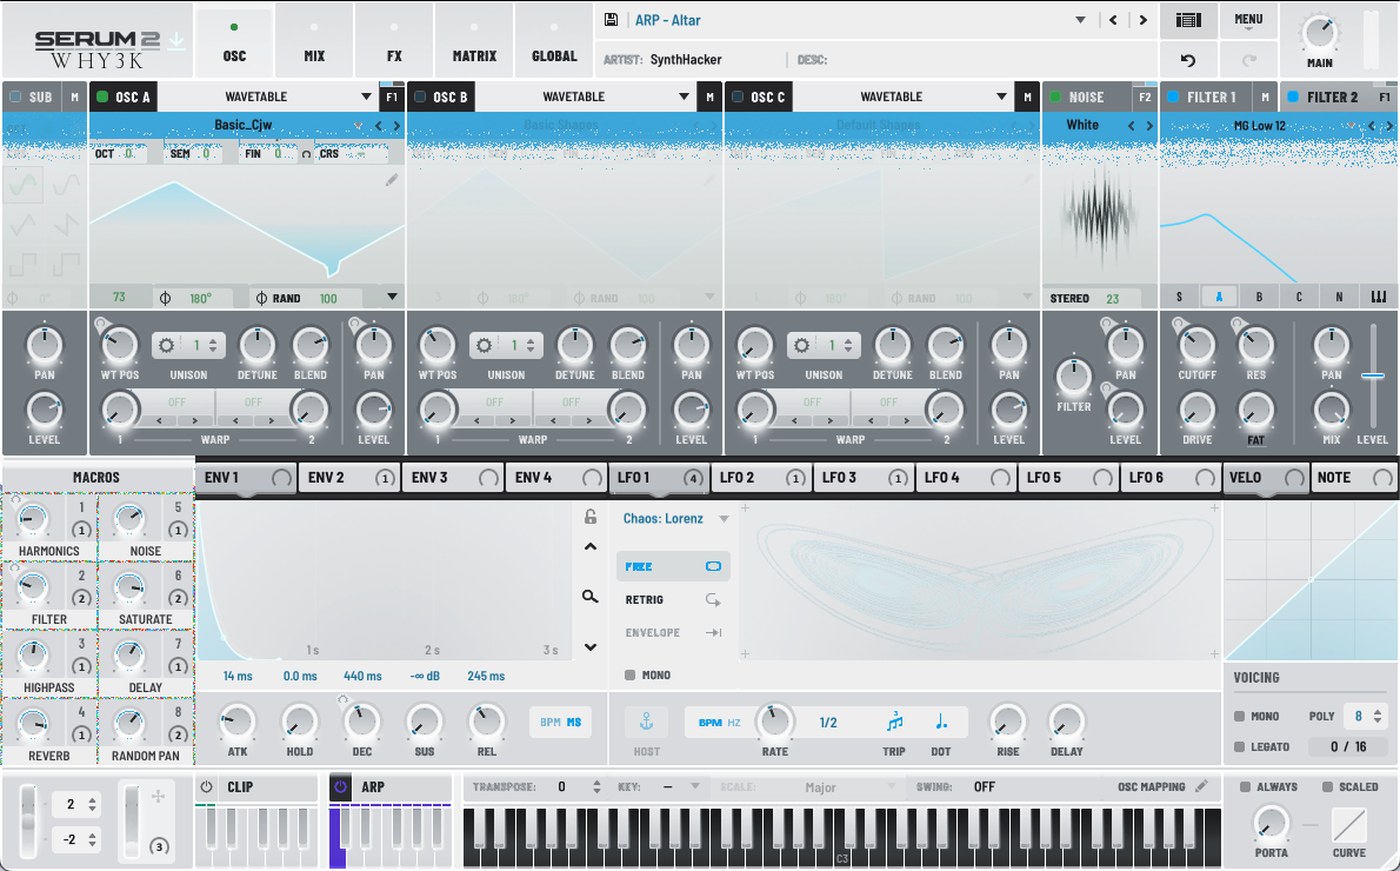Enable the LFO dotted note icon
This screenshot has height=871, width=1400.
click(x=941, y=722)
